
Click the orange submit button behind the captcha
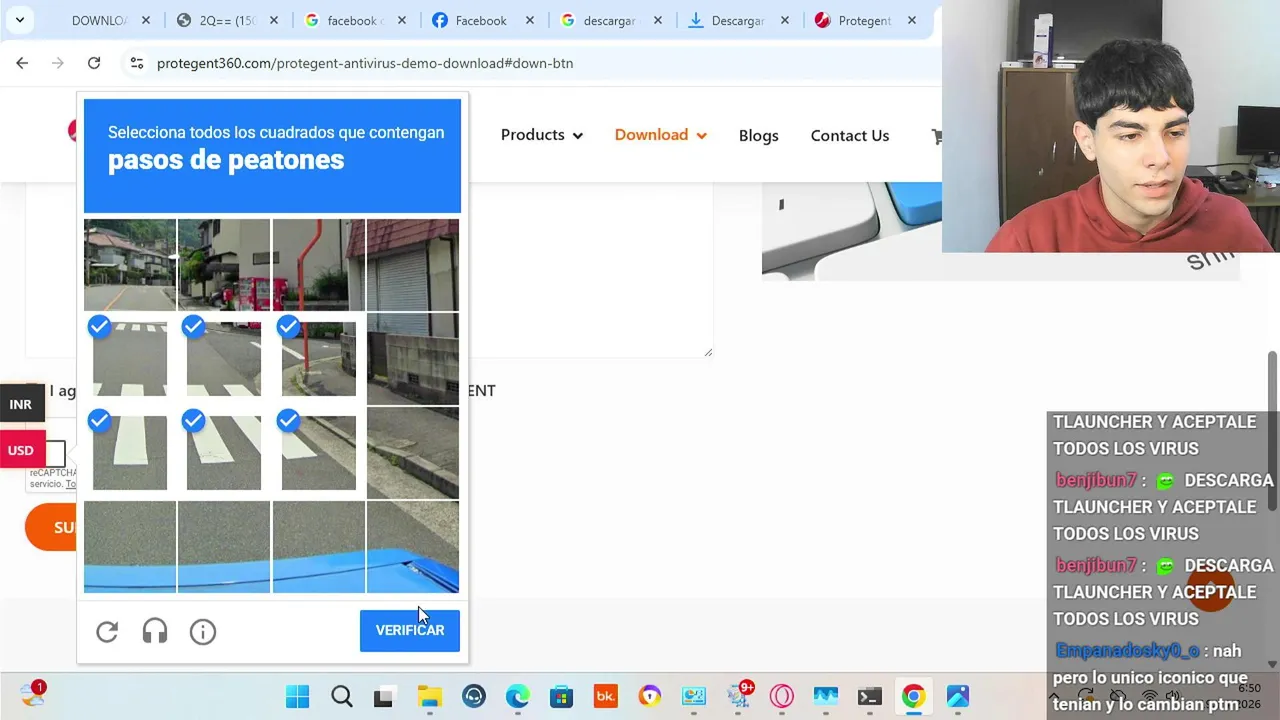[51, 527]
